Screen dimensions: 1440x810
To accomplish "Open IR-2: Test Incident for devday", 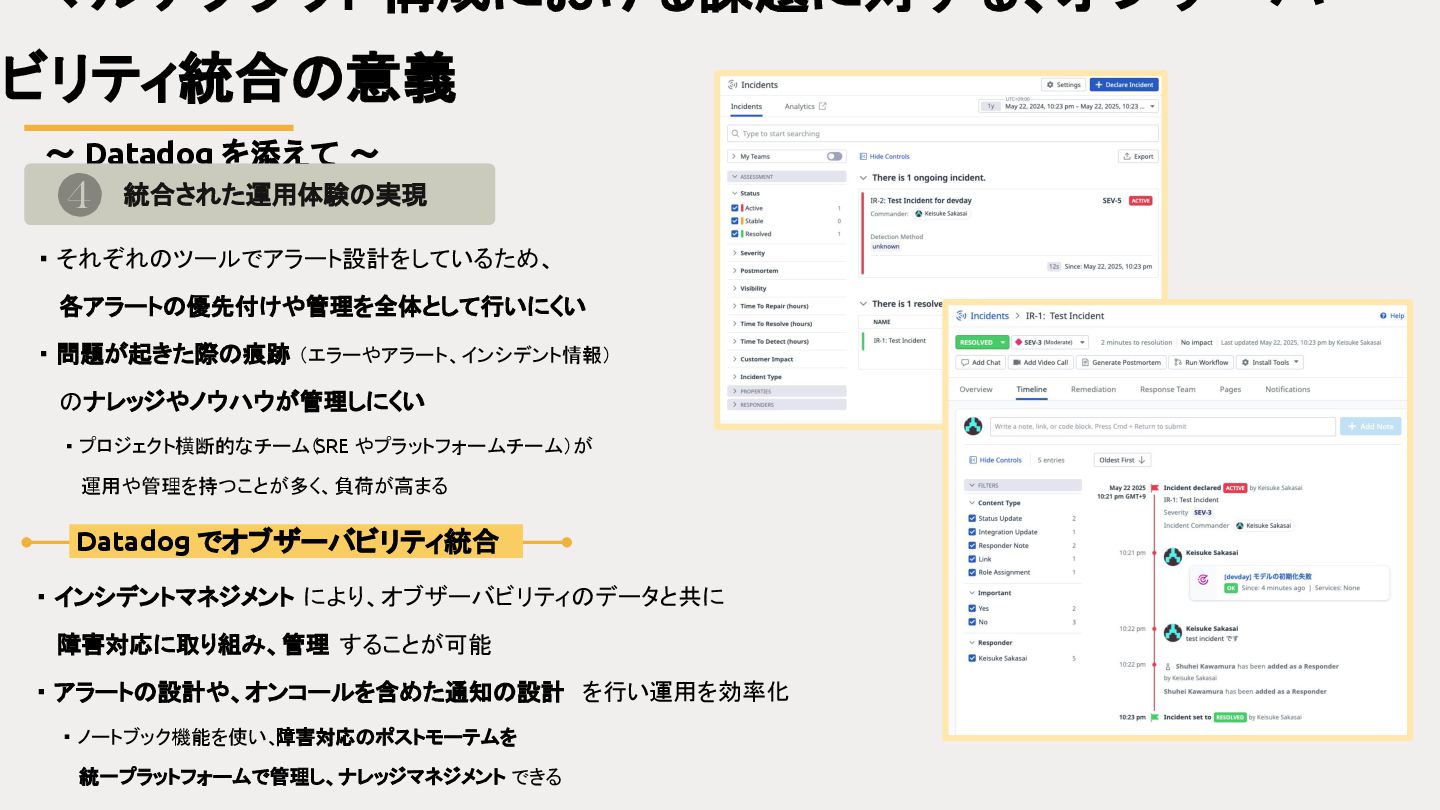I will point(920,200).
